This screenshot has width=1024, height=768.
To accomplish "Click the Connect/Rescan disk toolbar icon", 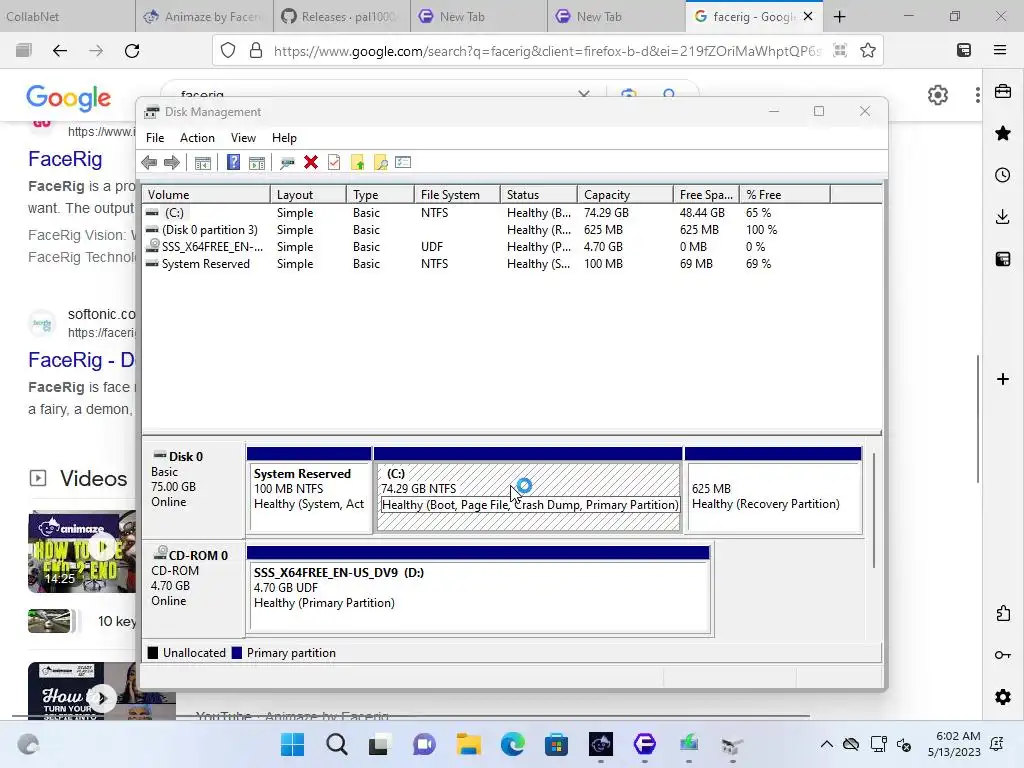I will (287, 163).
